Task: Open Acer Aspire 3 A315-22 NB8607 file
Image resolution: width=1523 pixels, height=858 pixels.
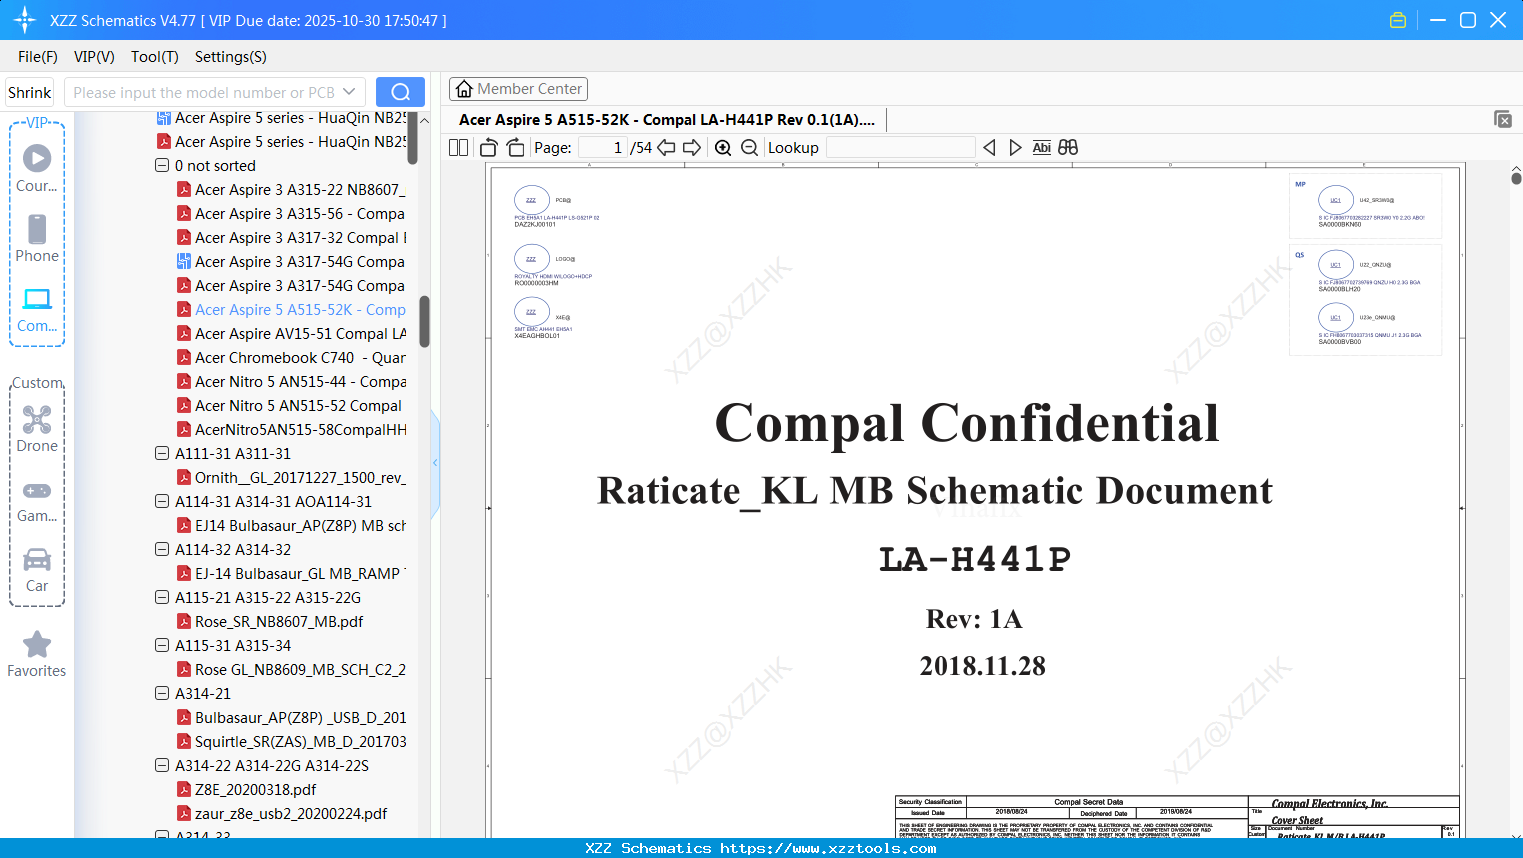Action: click(x=292, y=190)
